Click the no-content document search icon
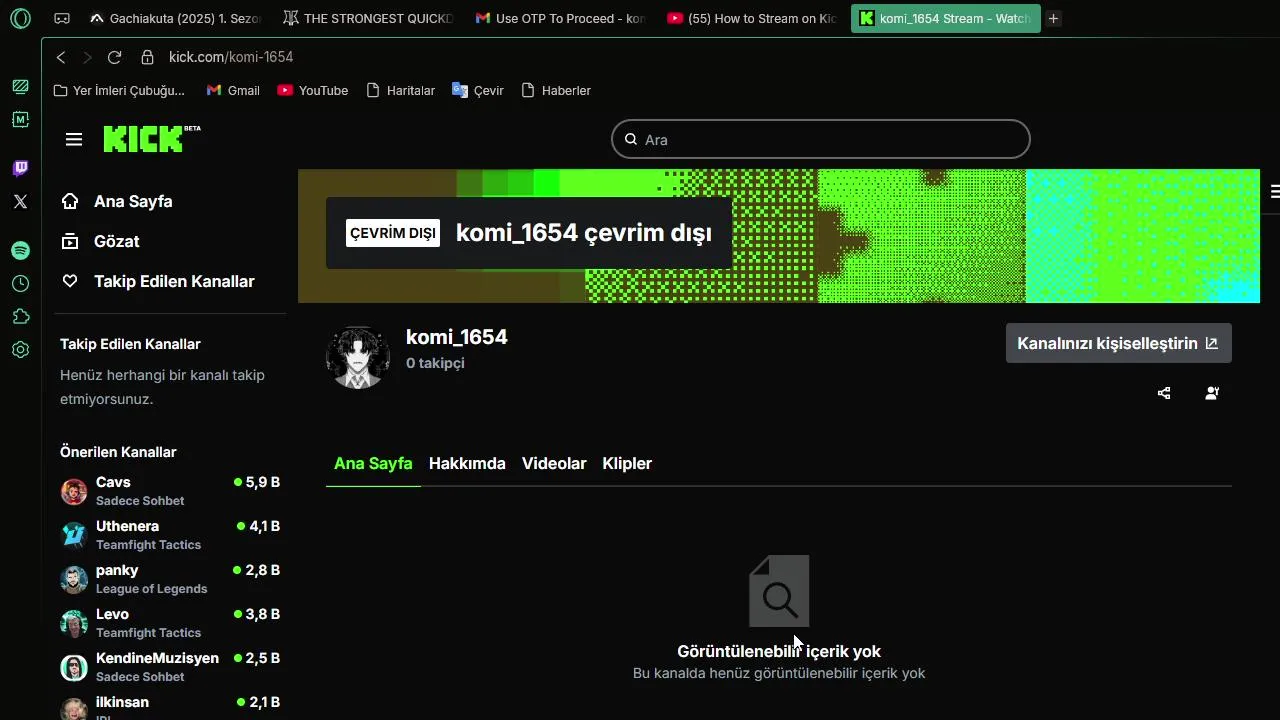 tap(779, 591)
